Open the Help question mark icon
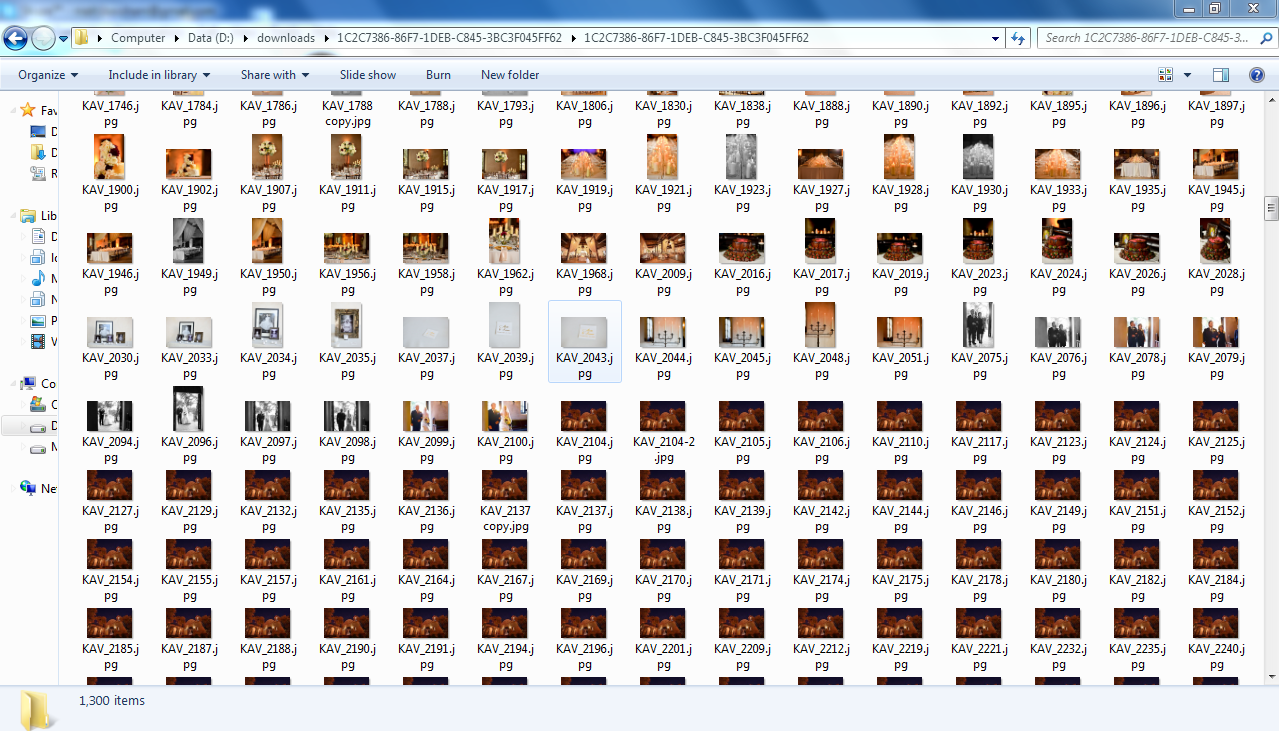The height and width of the screenshot is (731, 1279). pyautogui.click(x=1256, y=75)
